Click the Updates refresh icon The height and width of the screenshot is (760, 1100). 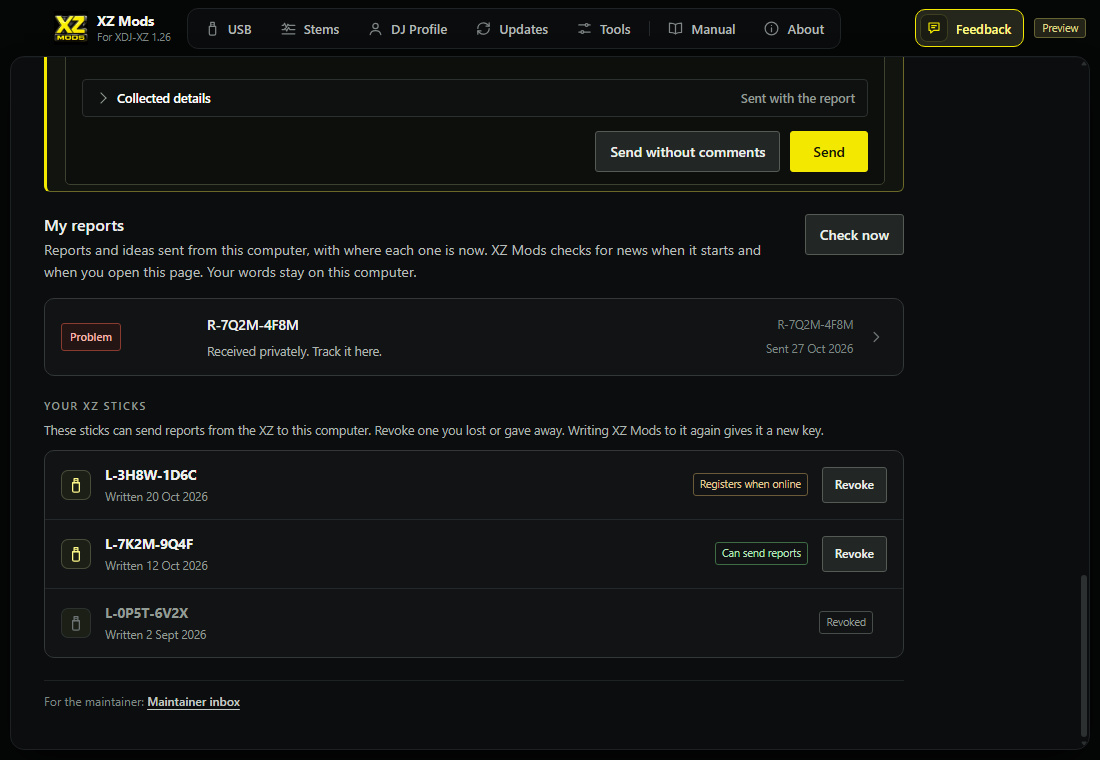click(x=483, y=29)
